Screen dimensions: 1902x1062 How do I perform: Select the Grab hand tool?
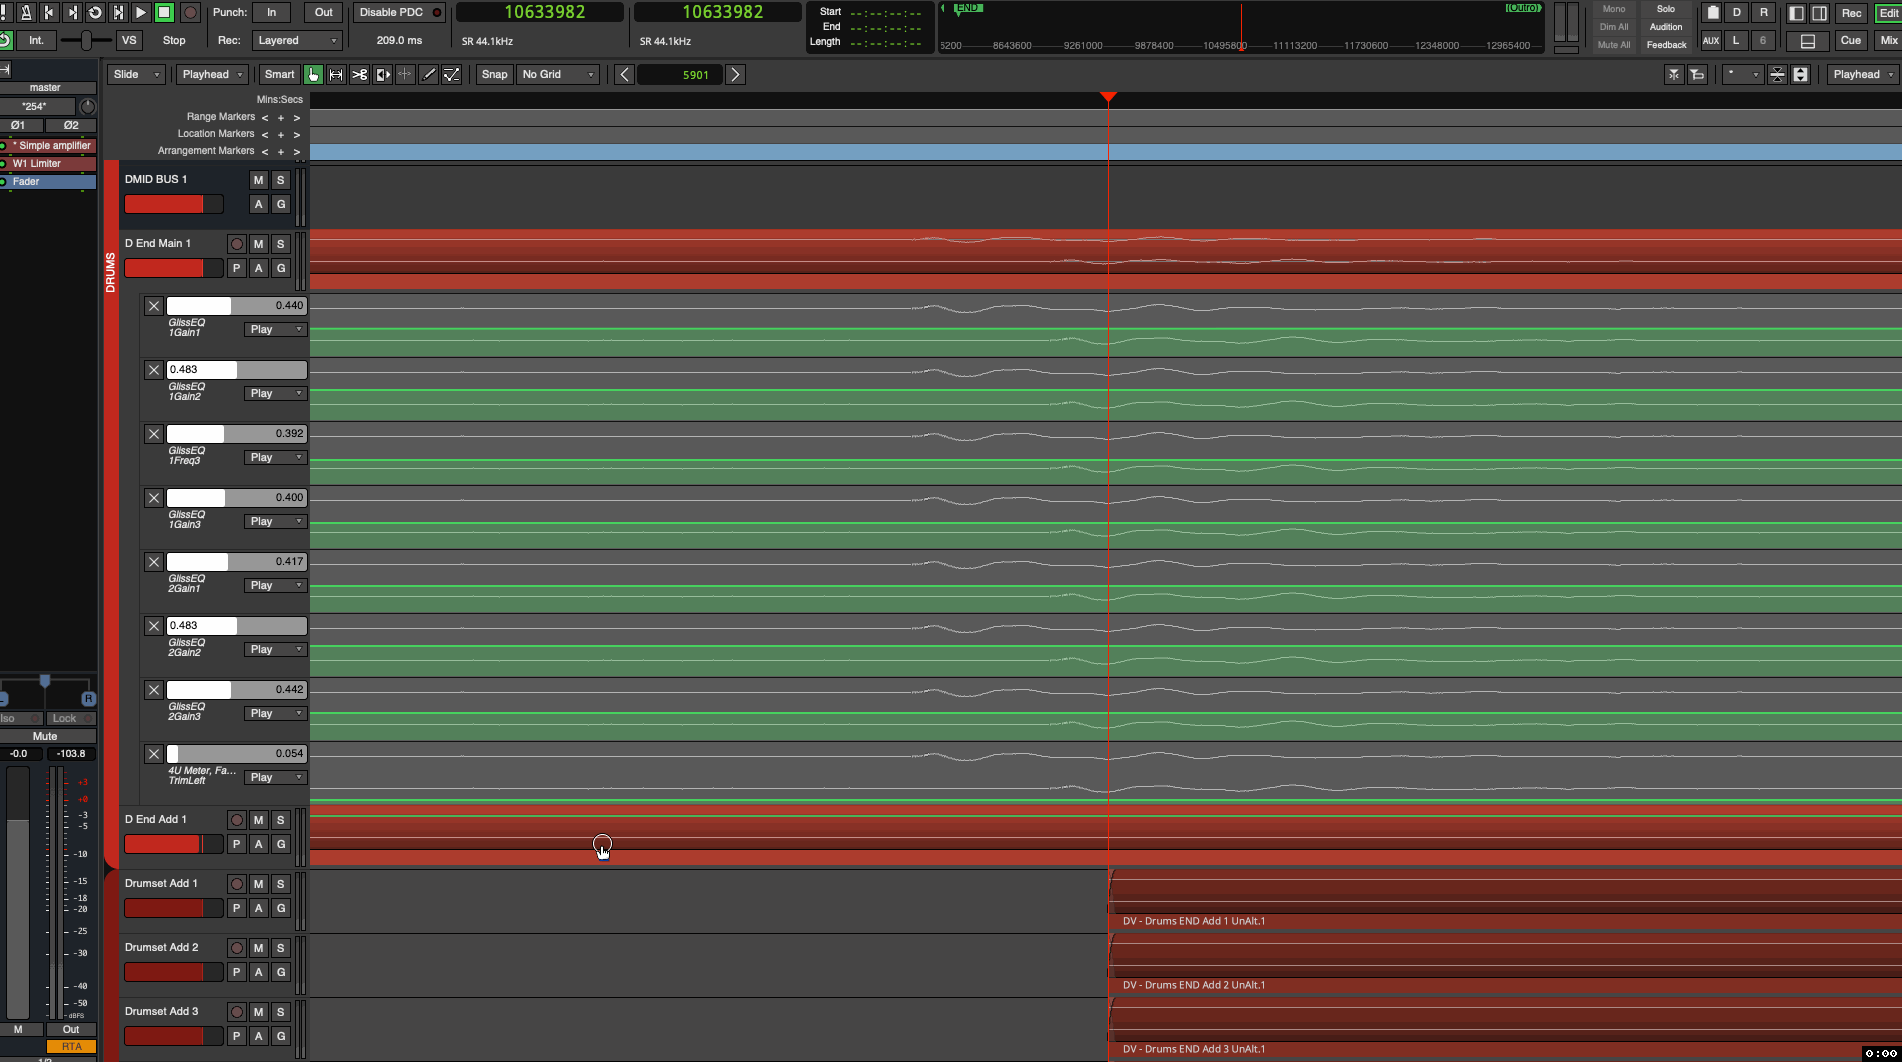click(313, 75)
